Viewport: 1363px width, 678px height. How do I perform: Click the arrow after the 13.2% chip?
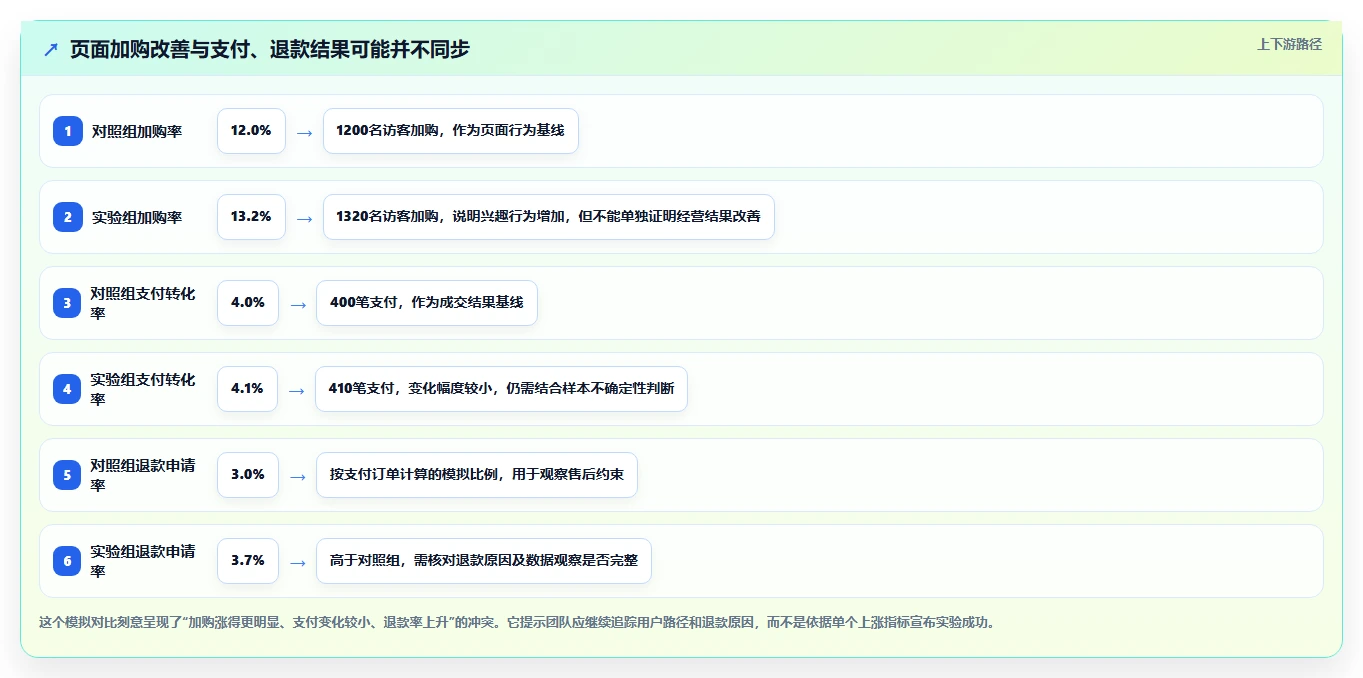coord(305,218)
